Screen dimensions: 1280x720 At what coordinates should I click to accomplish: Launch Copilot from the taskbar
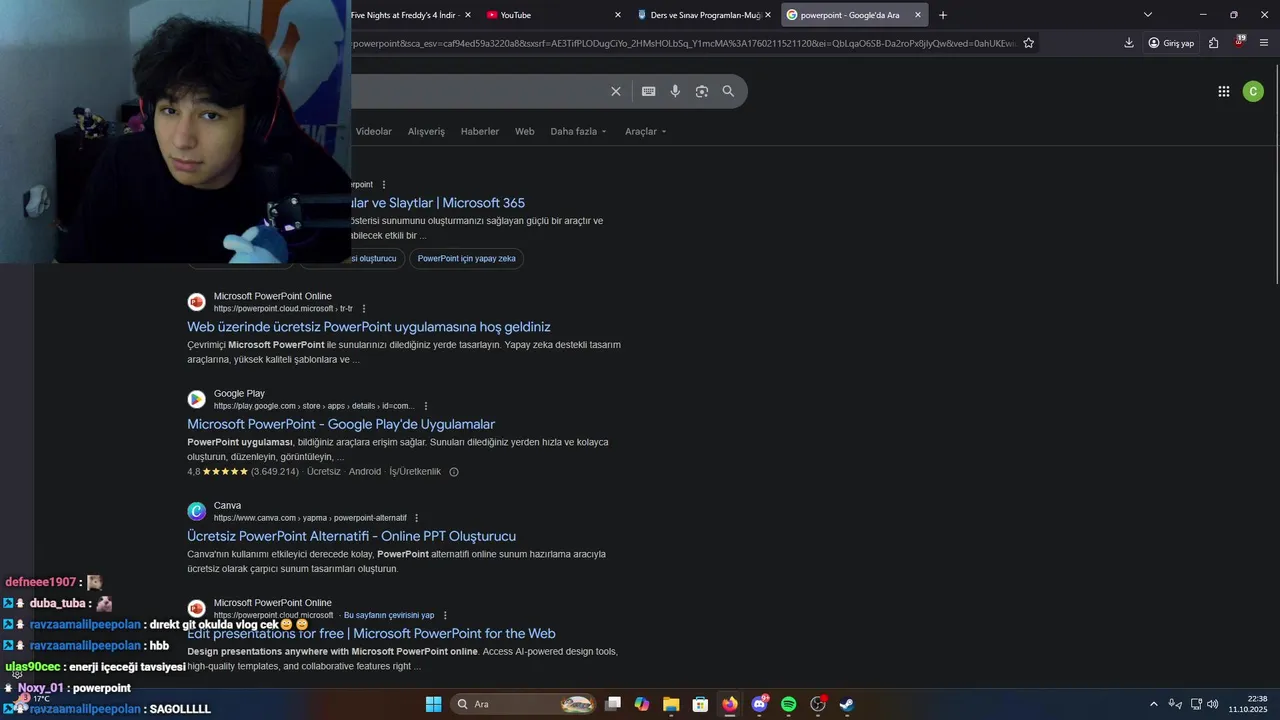pos(642,704)
